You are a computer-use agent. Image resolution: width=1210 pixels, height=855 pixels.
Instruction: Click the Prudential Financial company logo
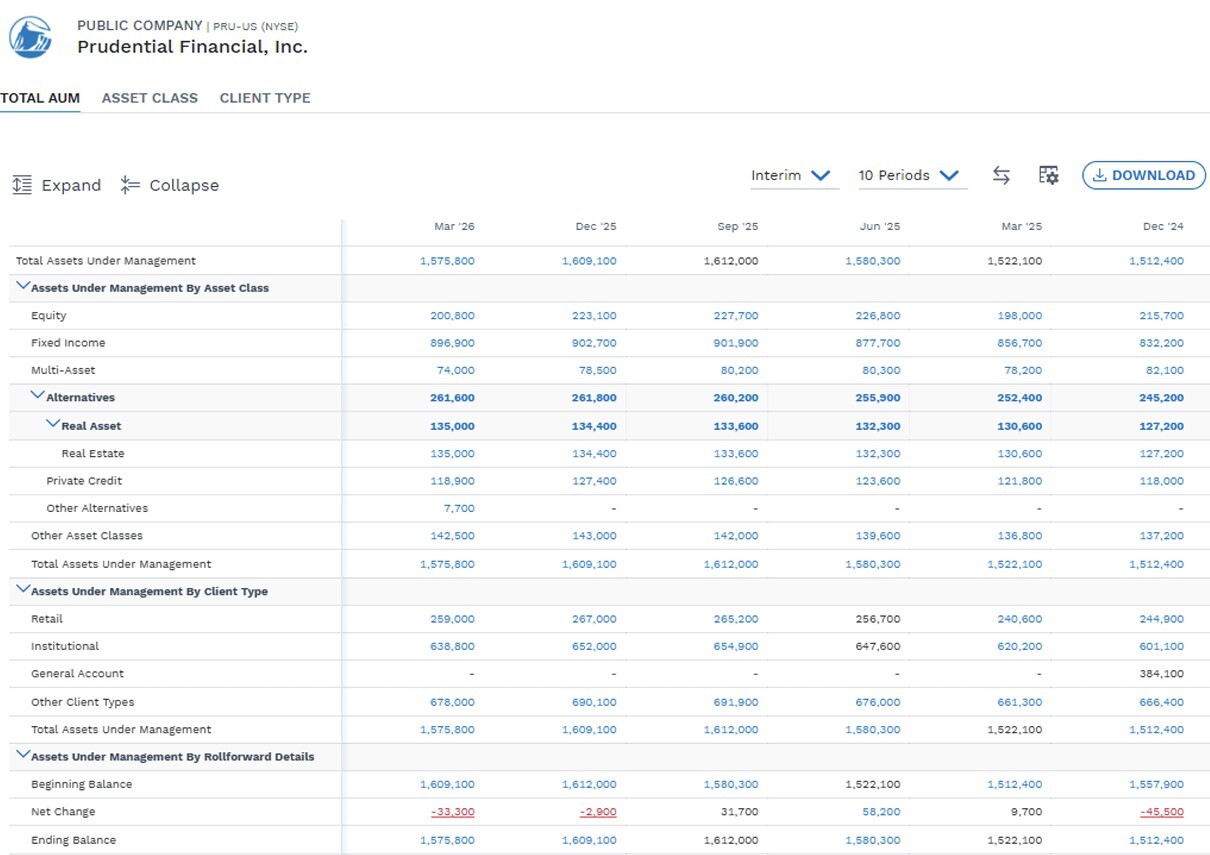coord(31,37)
